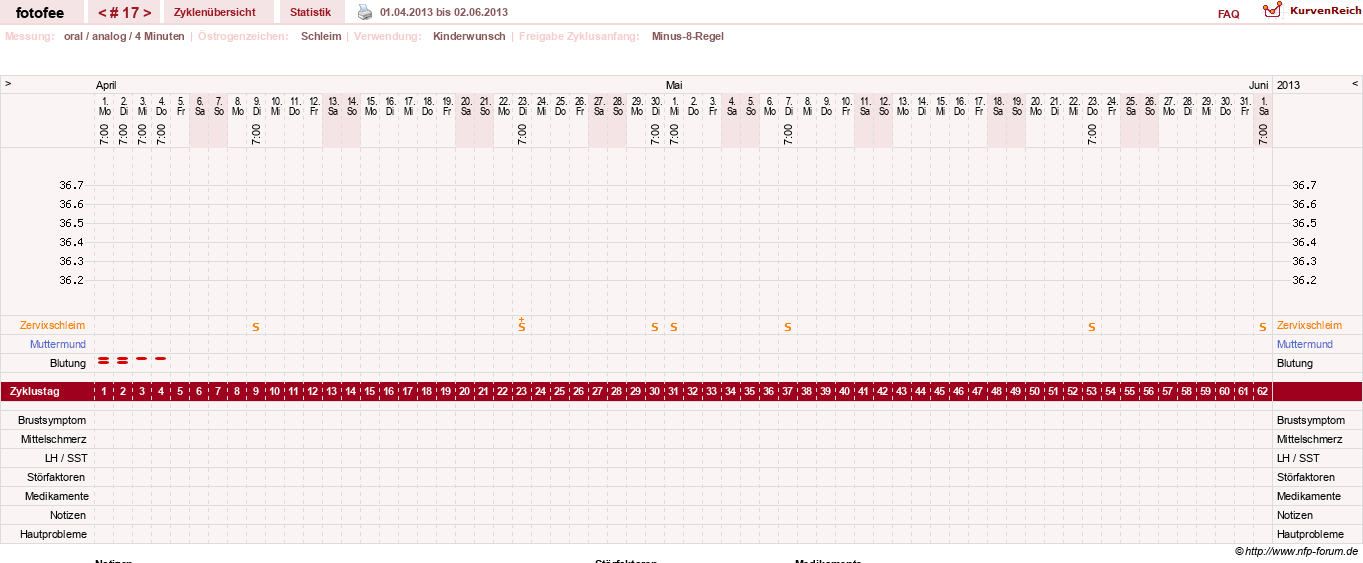Click the # 17 cycle number
Viewport: 1363px width, 563px height.
pos(125,13)
